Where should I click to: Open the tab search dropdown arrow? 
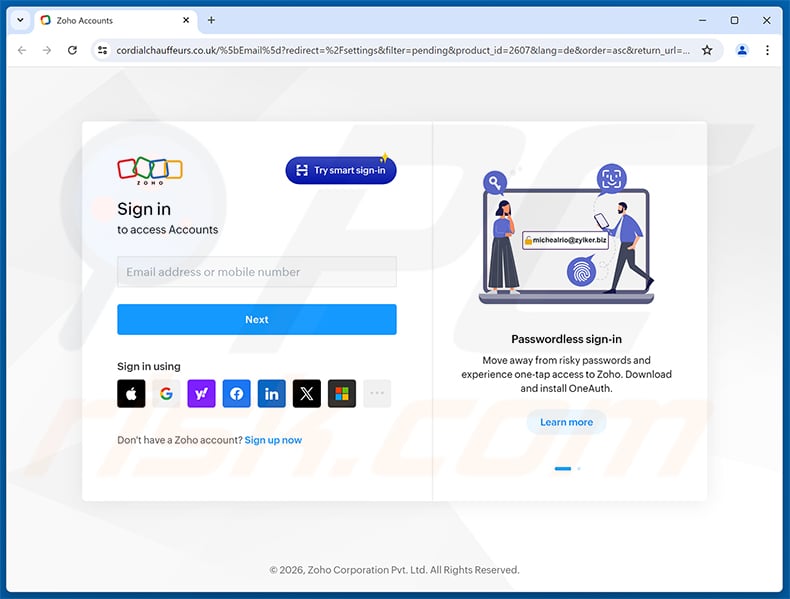(x=20, y=20)
